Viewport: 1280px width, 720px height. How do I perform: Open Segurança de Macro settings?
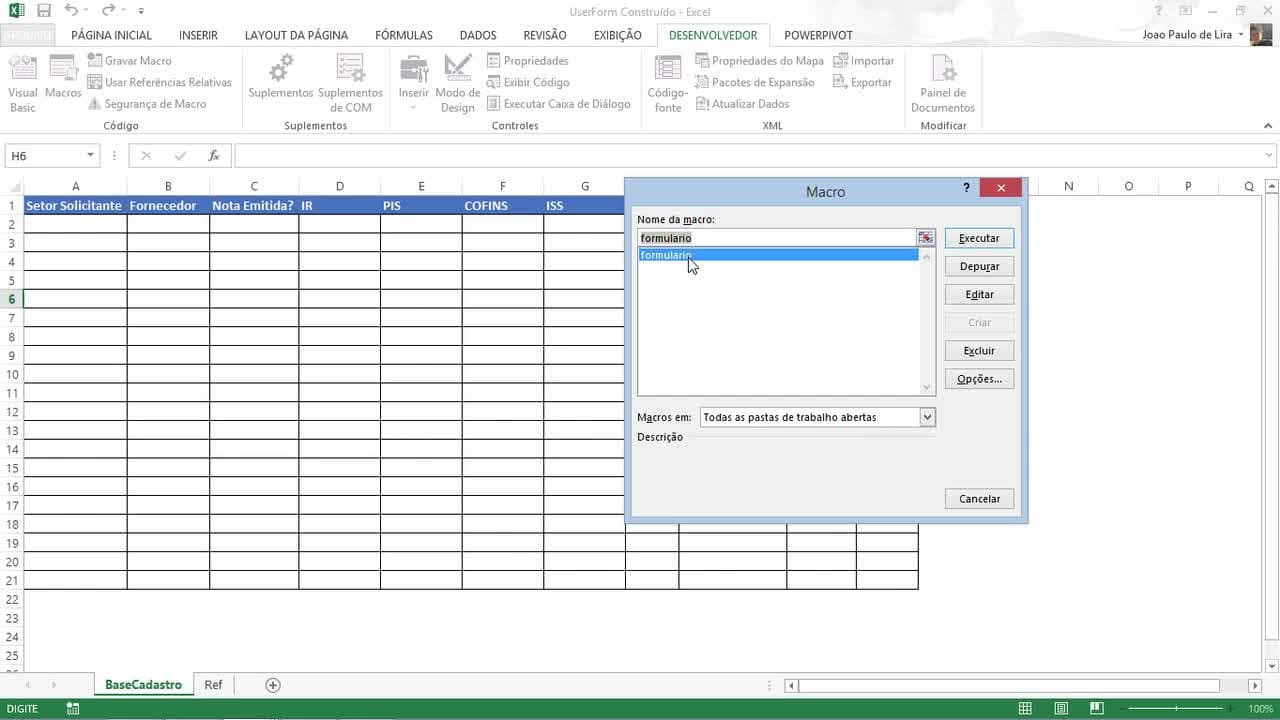pos(146,104)
